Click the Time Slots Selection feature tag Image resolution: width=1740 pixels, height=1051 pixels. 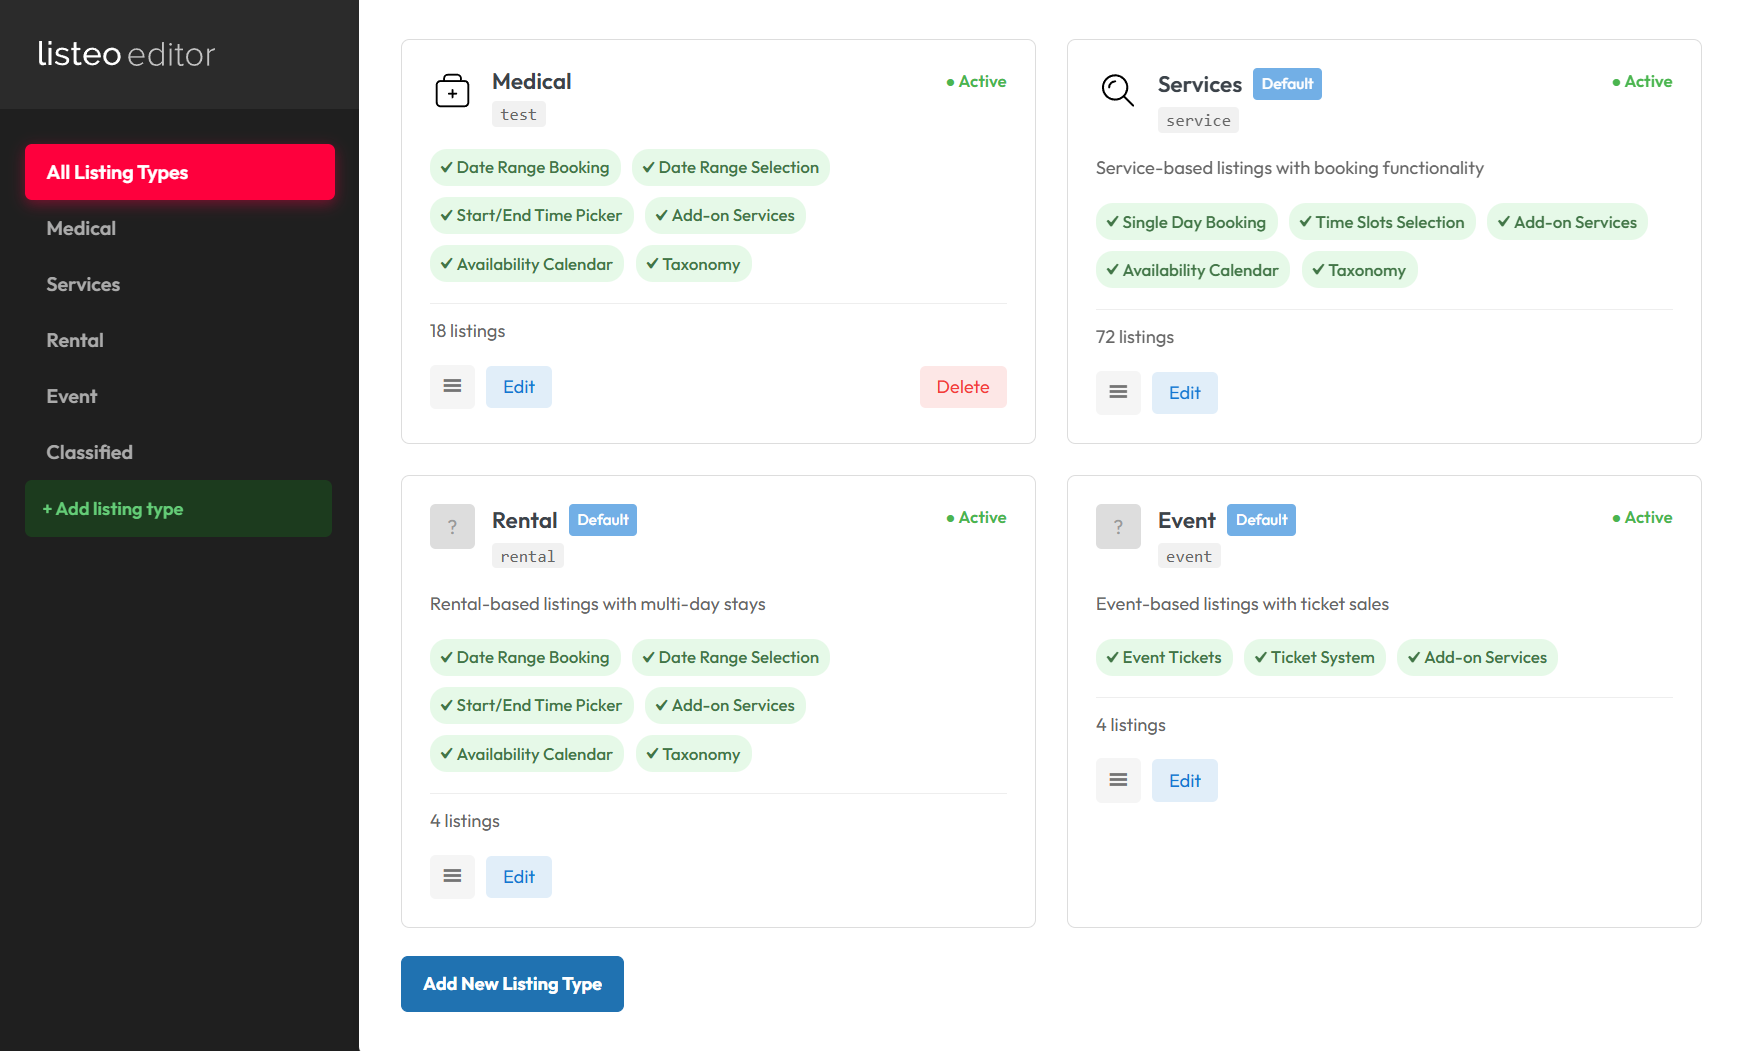point(1381,222)
